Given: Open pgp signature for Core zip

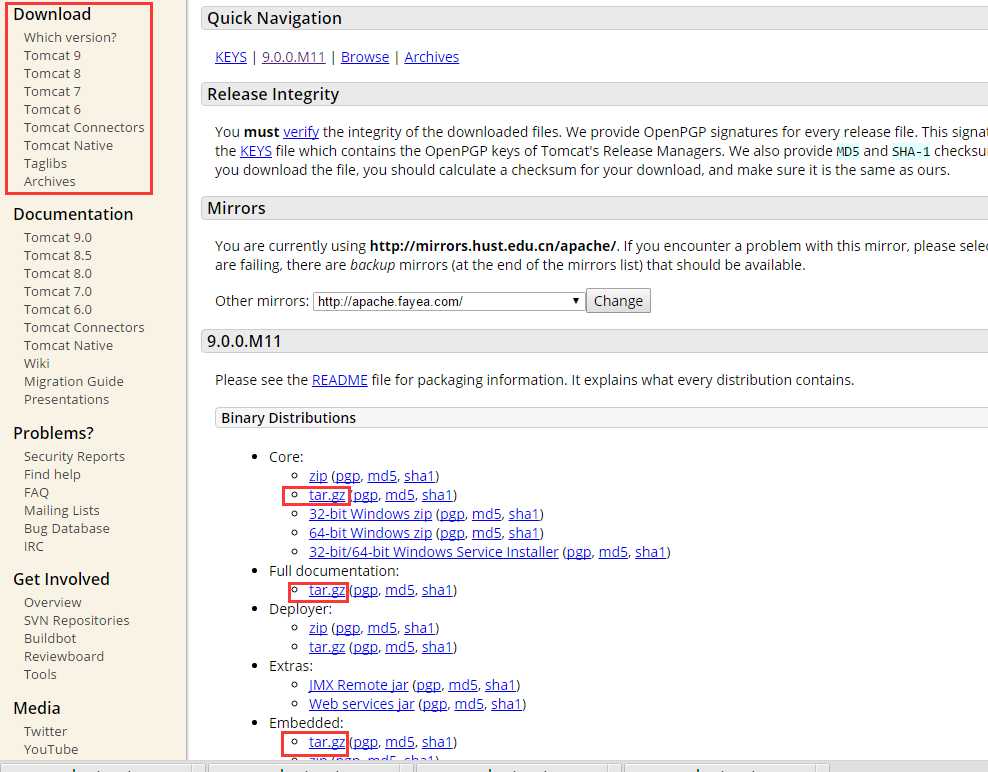Looking at the screenshot, I should [x=348, y=476].
